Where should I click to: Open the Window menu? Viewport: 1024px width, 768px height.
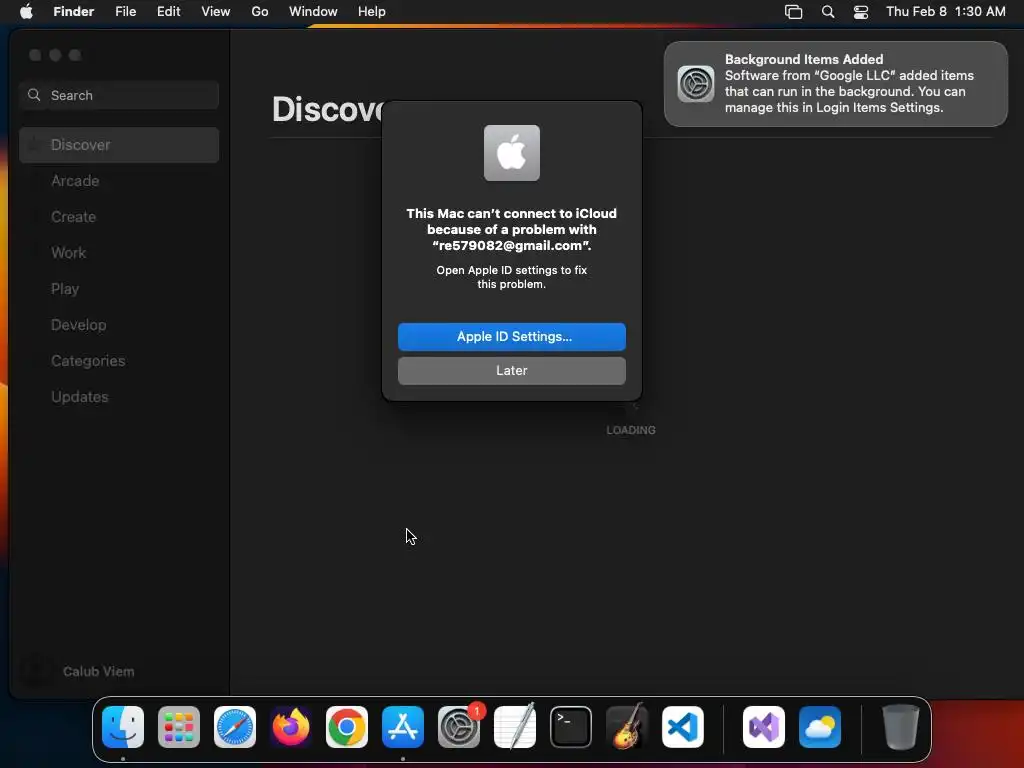click(x=313, y=12)
